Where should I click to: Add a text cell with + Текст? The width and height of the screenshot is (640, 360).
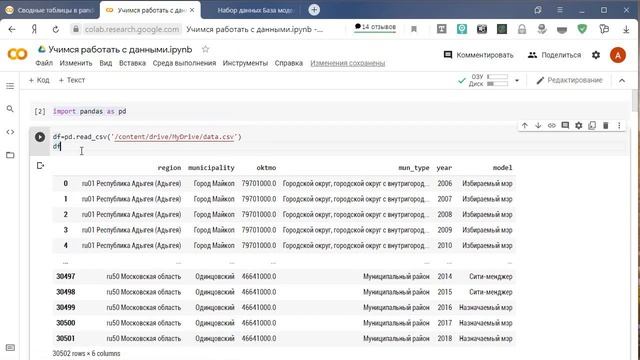point(71,80)
